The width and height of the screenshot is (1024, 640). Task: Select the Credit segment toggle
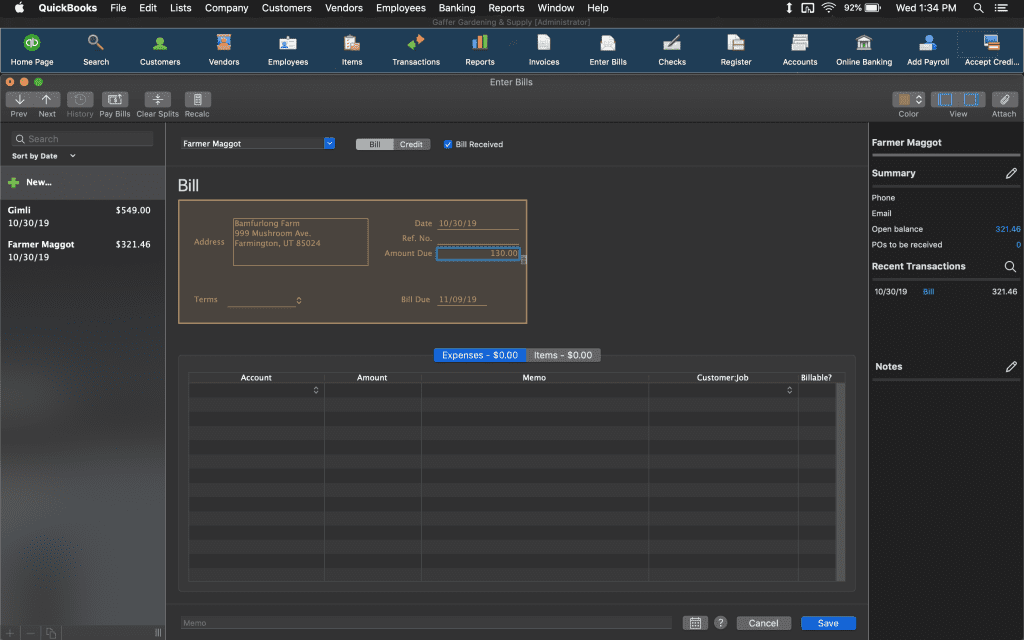click(411, 144)
